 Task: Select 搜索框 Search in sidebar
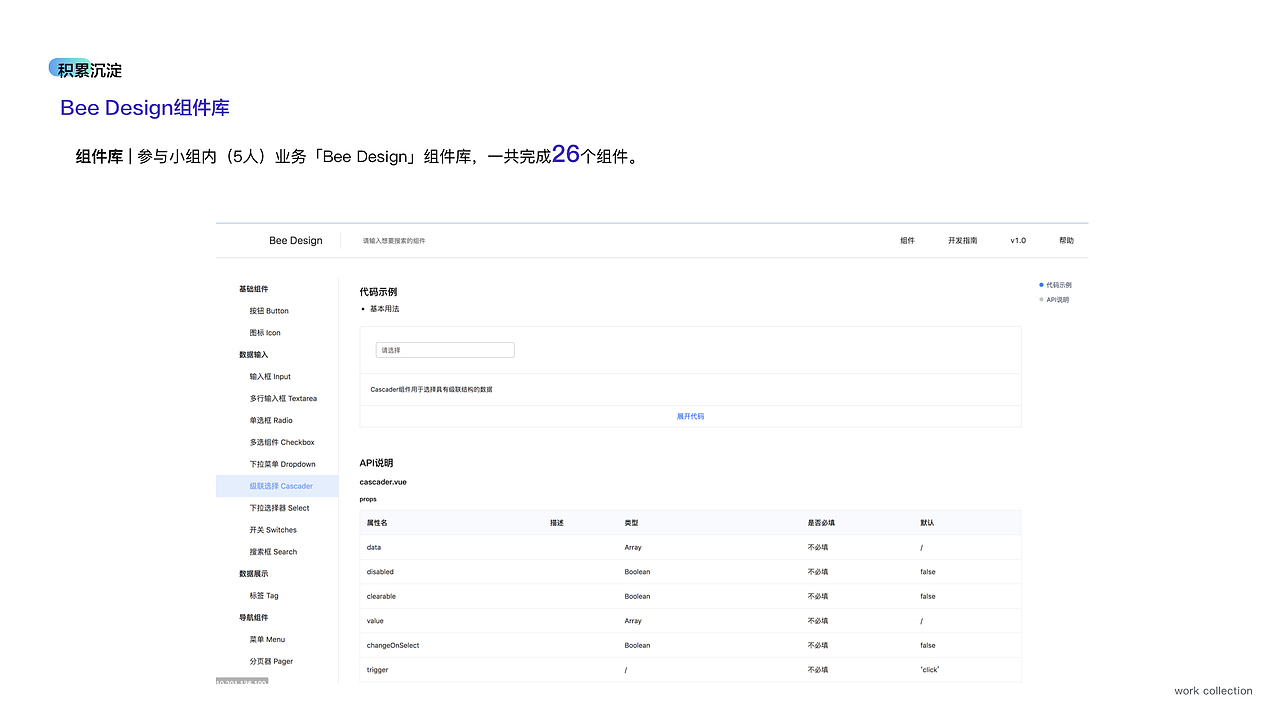(x=273, y=552)
